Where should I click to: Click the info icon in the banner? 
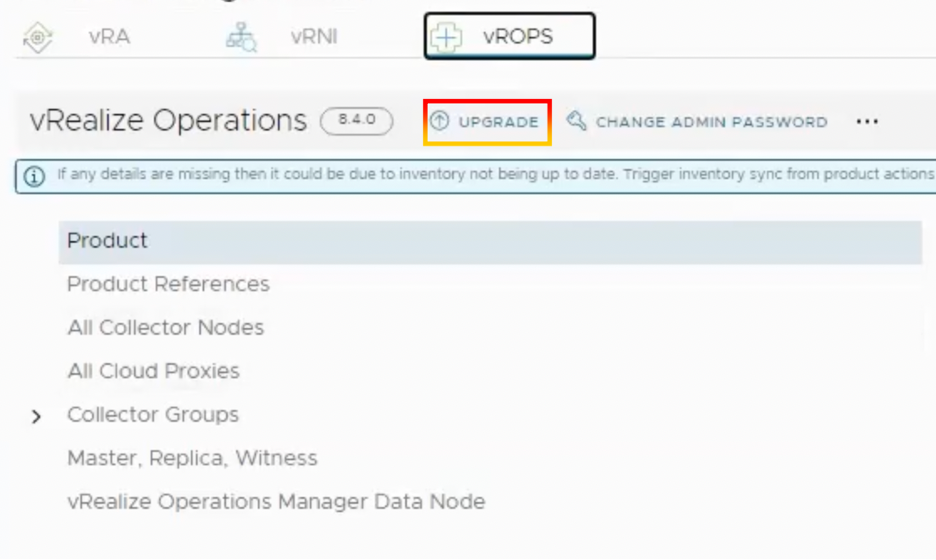point(34,176)
